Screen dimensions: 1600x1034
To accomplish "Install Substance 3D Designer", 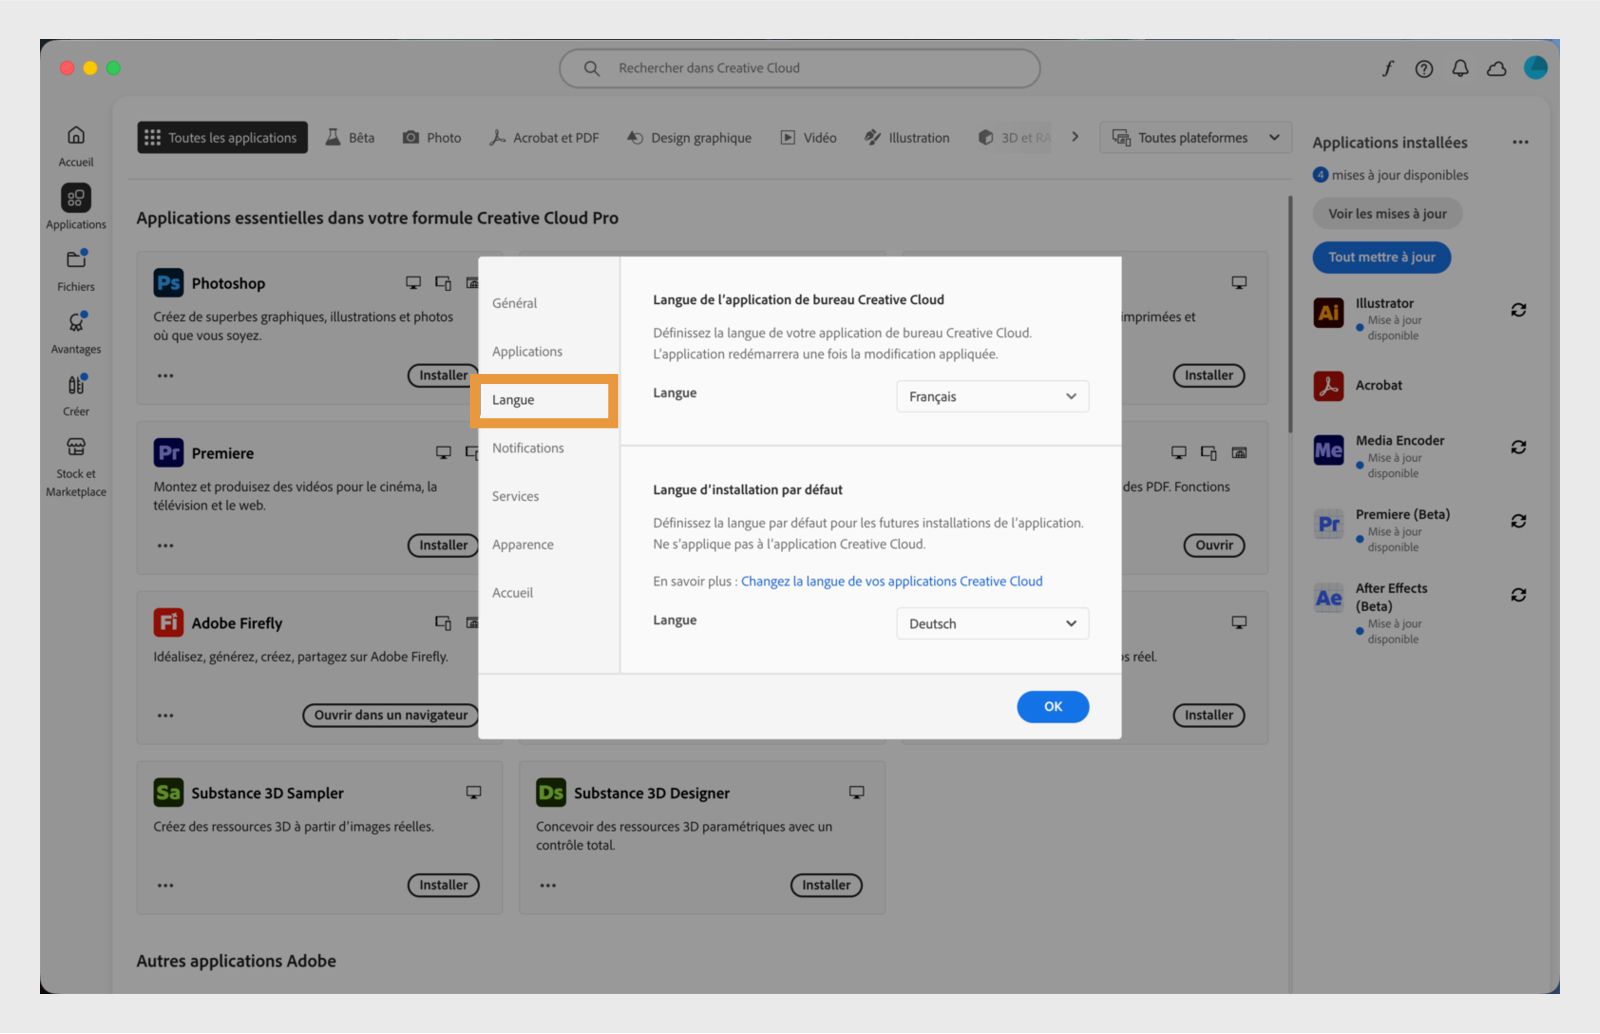I will click(x=826, y=886).
